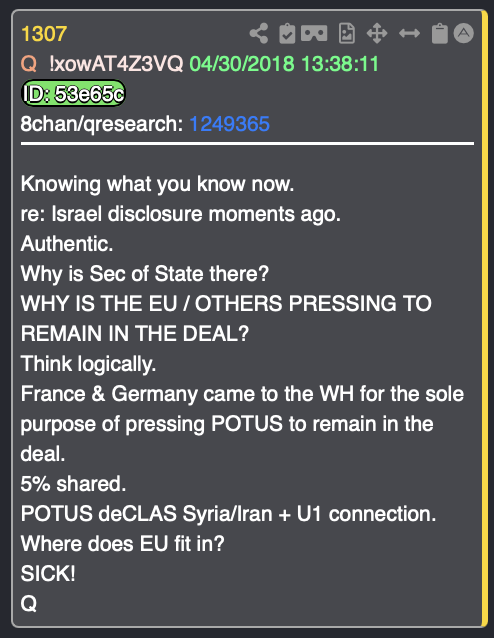Click the tripcode !xowAT4Z3VQ
This screenshot has height=638, width=494.
coord(116,64)
